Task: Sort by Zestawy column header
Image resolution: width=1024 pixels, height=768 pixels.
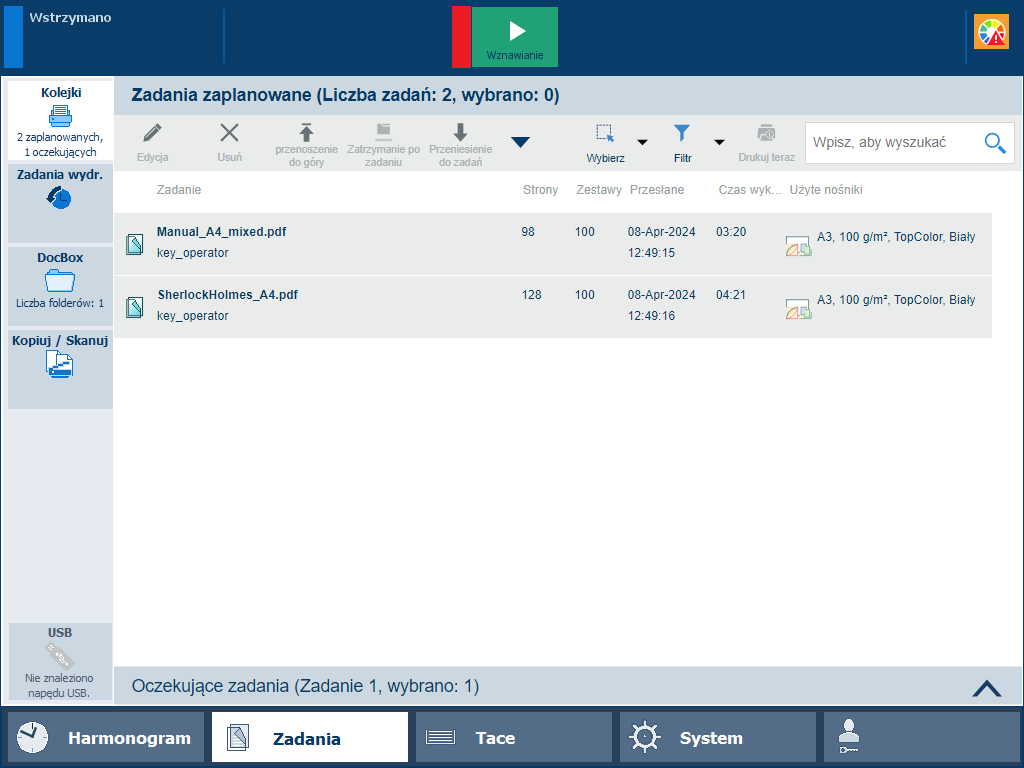Action: [599, 189]
